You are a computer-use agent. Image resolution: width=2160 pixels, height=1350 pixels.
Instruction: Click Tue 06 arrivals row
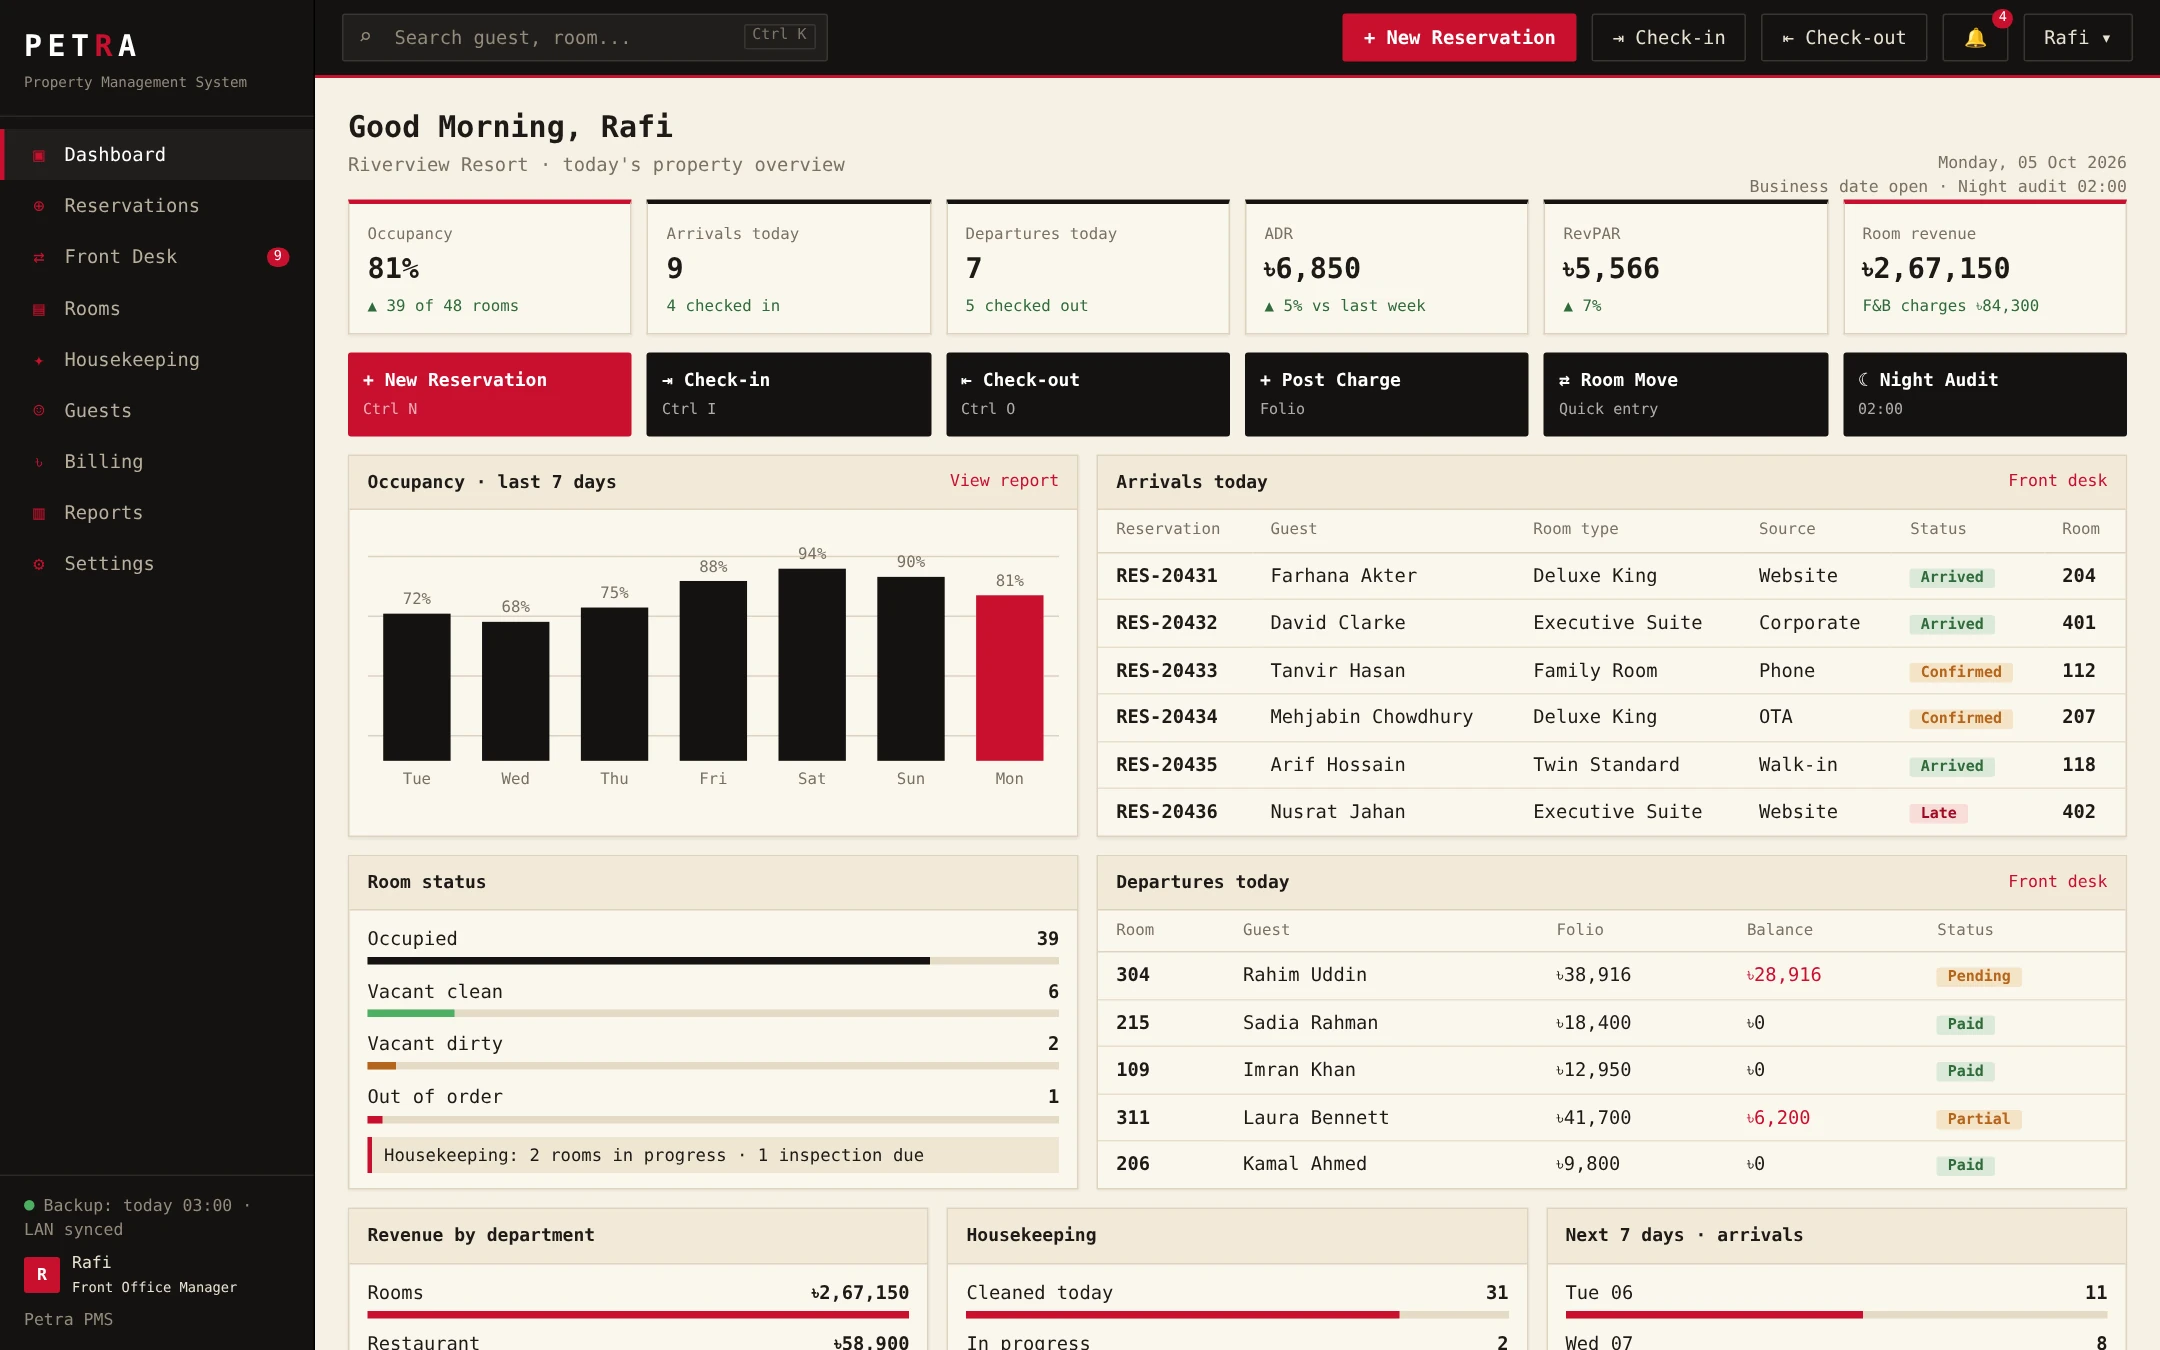(1836, 1299)
